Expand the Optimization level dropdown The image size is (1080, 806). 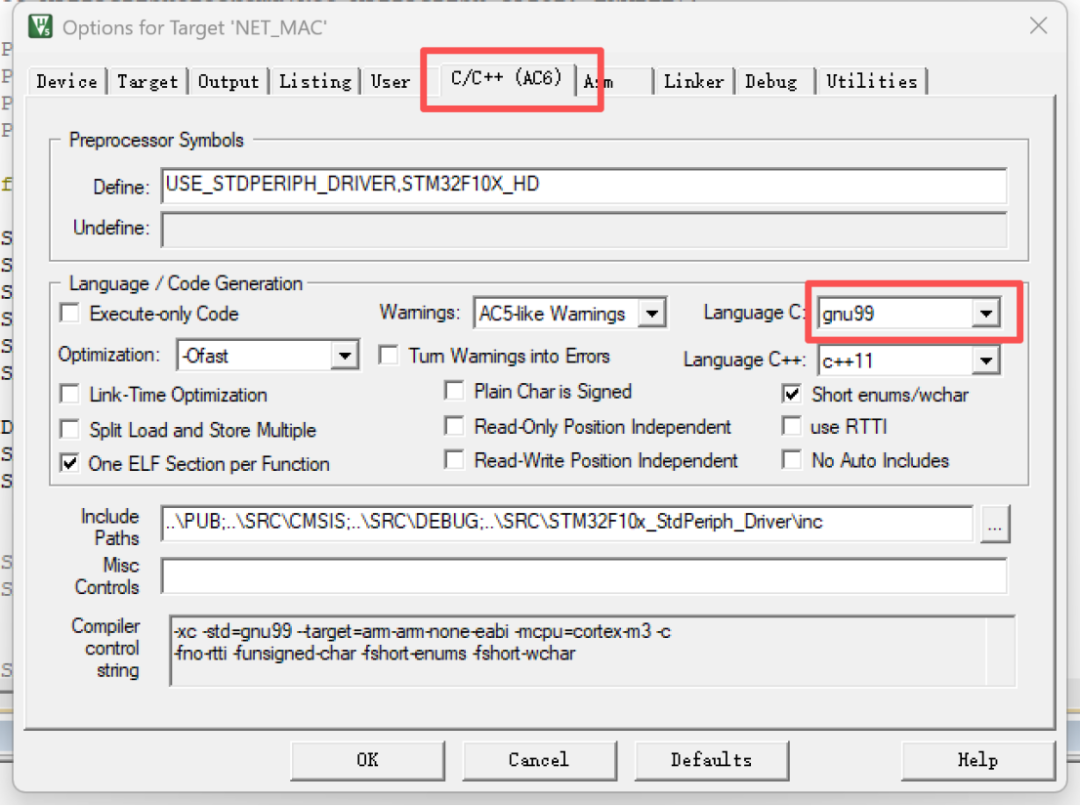pos(344,356)
